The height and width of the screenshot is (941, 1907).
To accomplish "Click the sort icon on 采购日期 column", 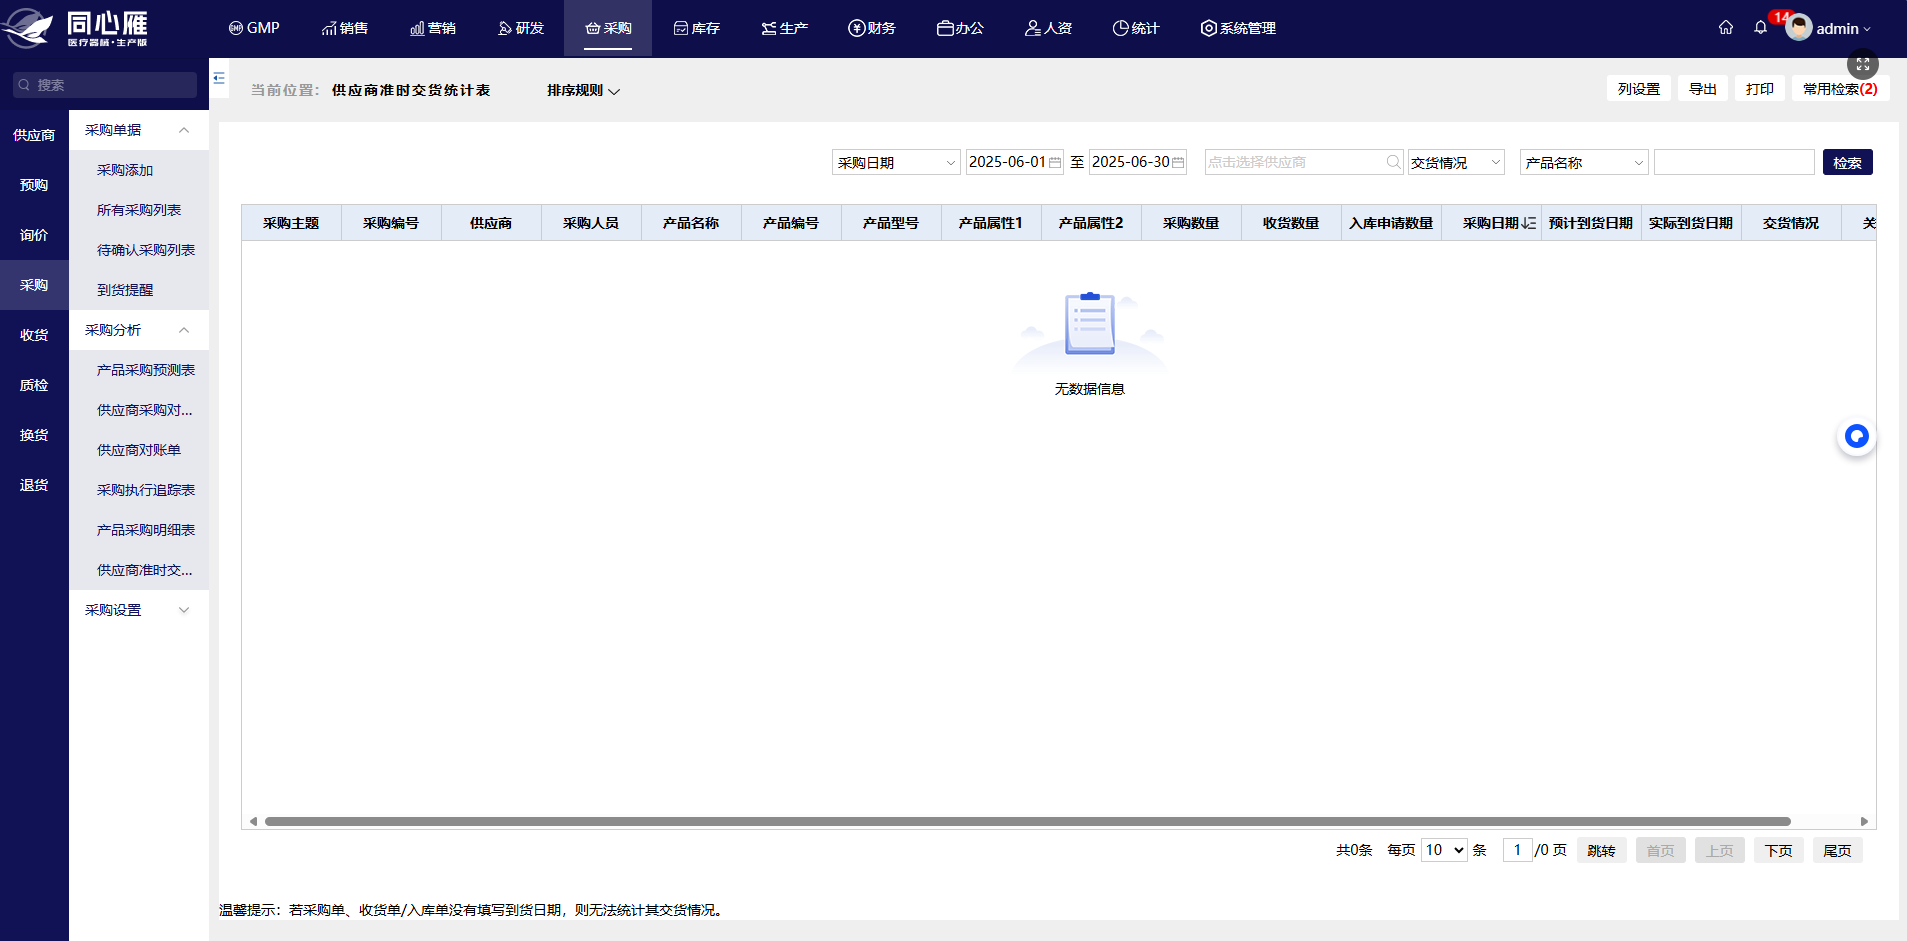I will click(1529, 223).
